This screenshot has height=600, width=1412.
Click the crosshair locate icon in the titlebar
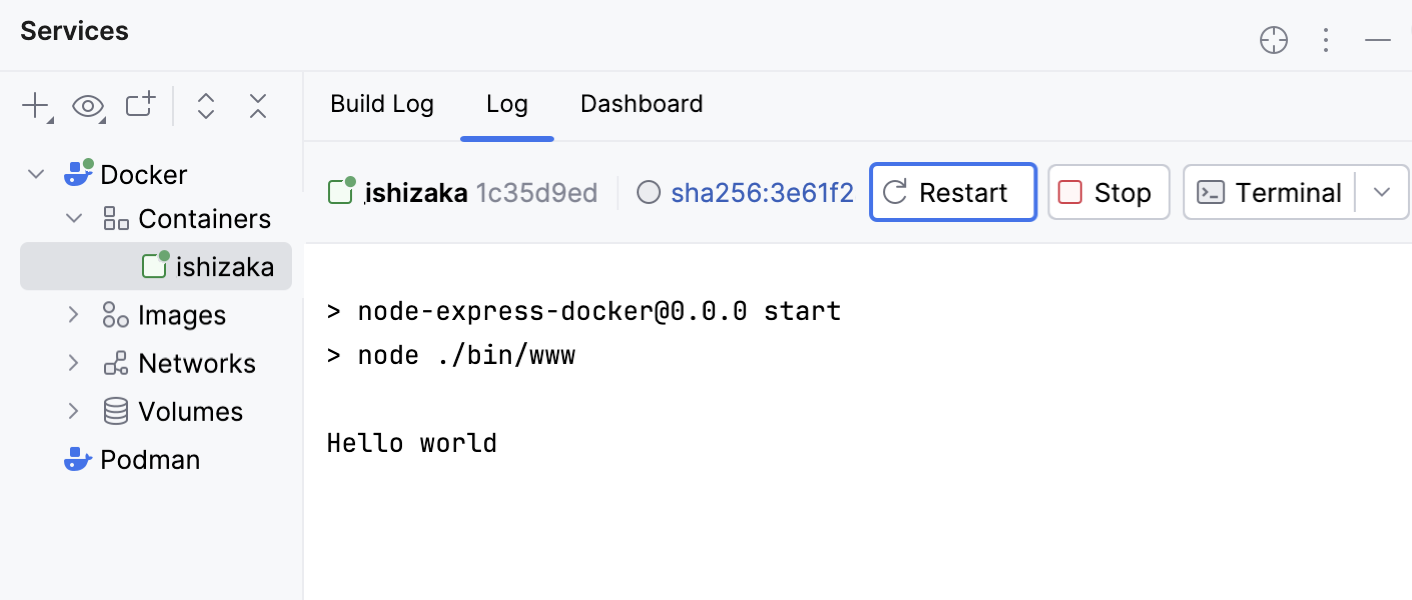click(1273, 40)
